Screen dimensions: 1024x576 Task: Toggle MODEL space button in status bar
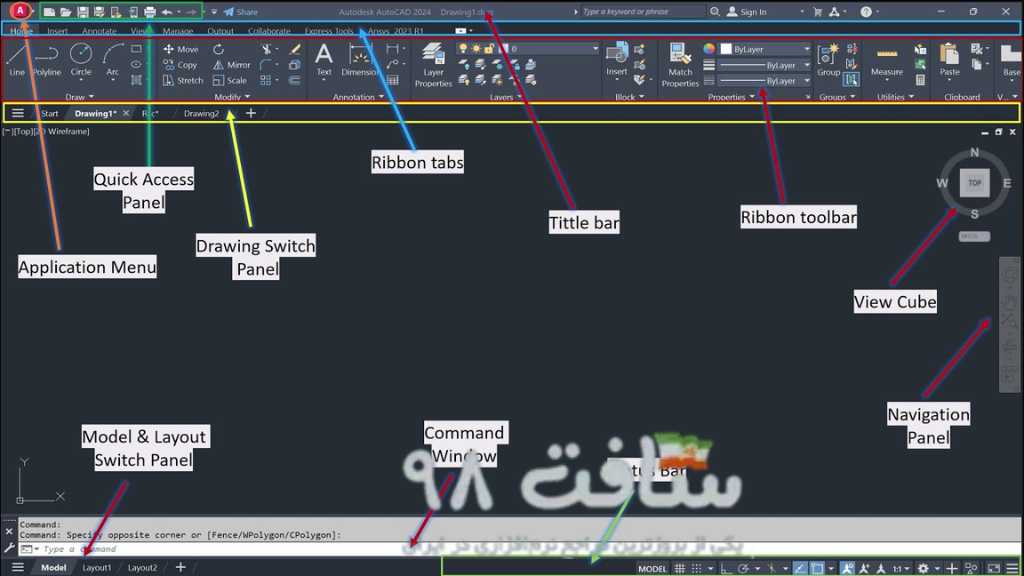[652, 568]
